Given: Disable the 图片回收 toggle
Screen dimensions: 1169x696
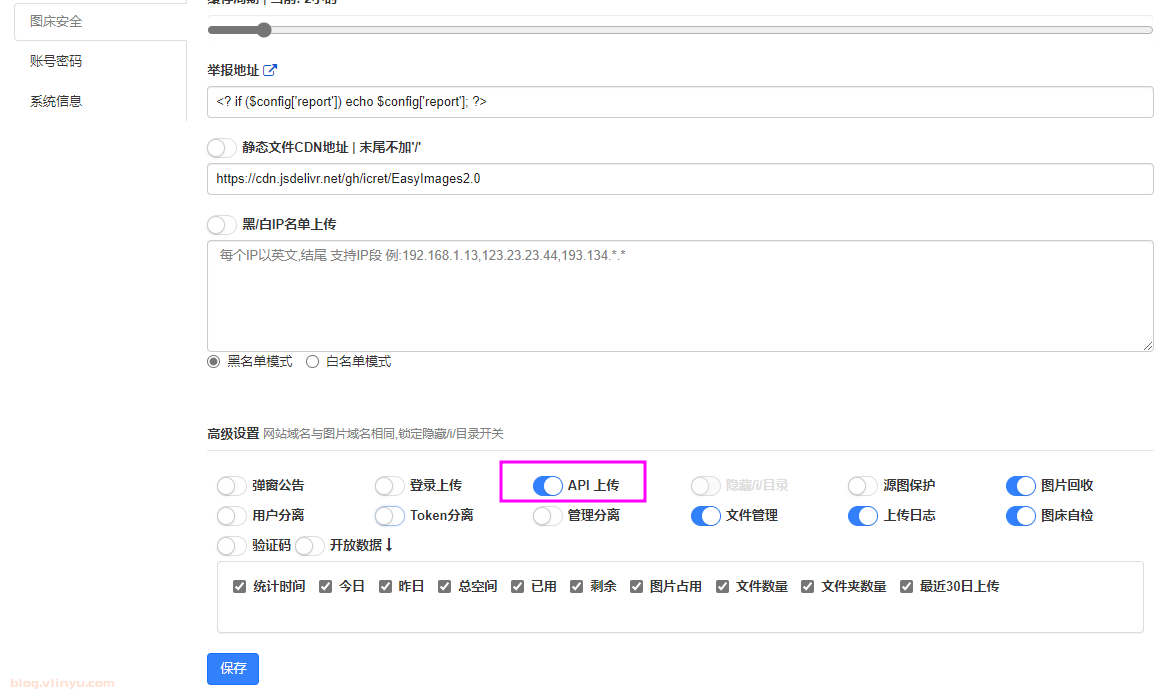Looking at the screenshot, I should [1020, 486].
